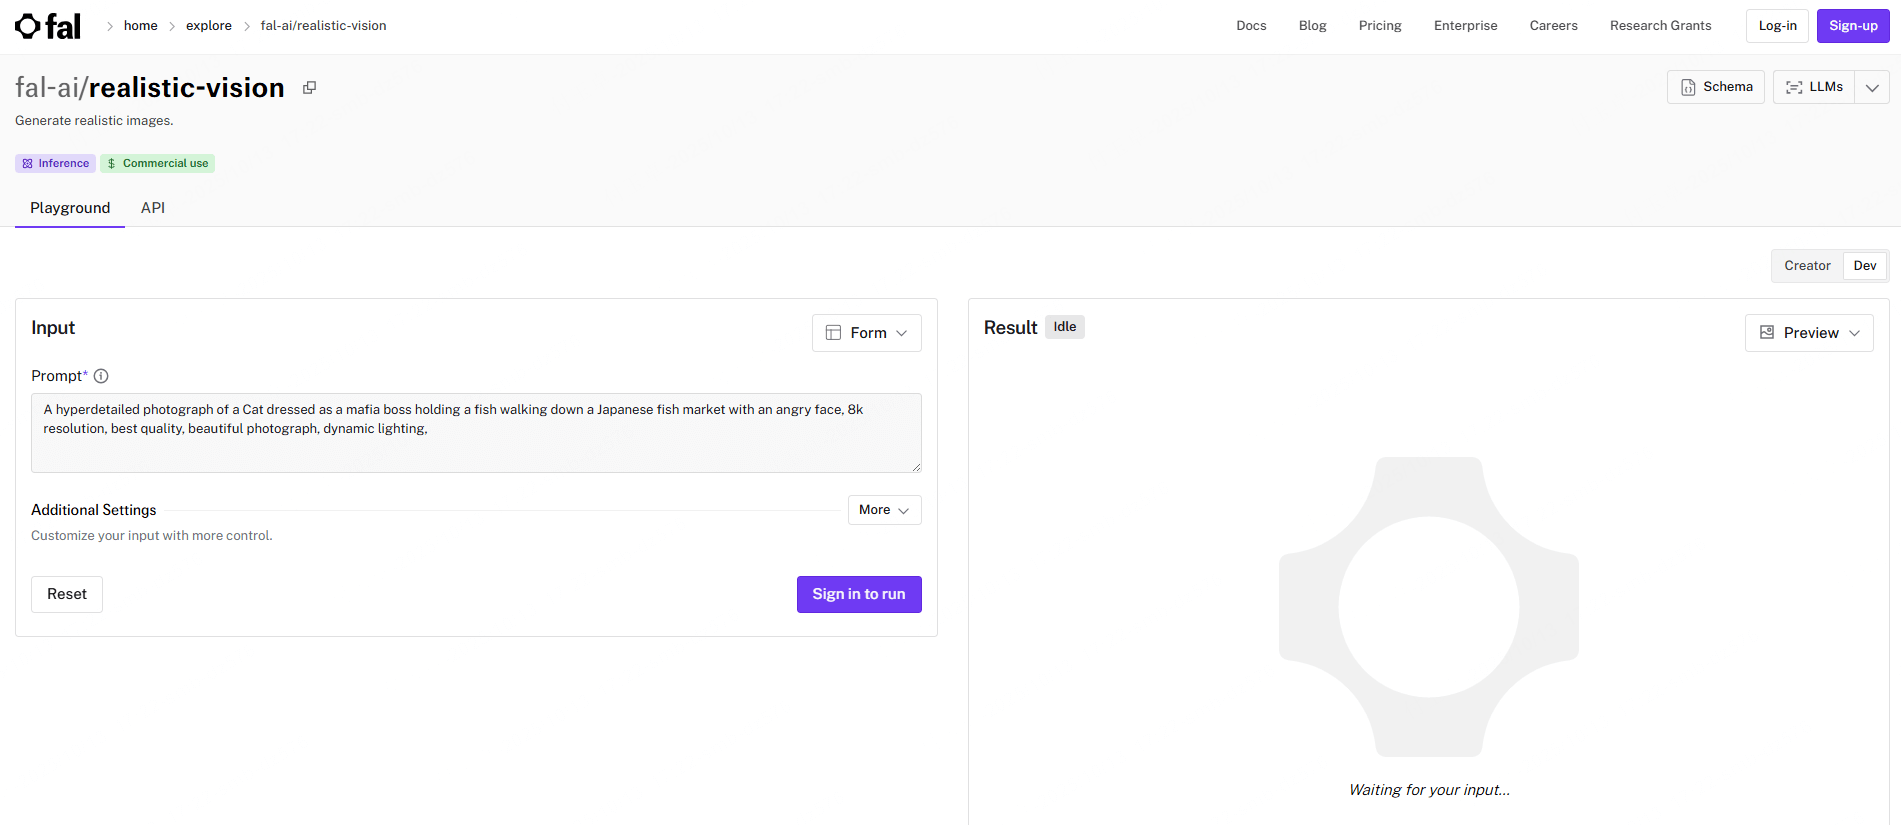This screenshot has width=1901, height=825.
Task: Open the Pricing page link
Action: point(1379,26)
